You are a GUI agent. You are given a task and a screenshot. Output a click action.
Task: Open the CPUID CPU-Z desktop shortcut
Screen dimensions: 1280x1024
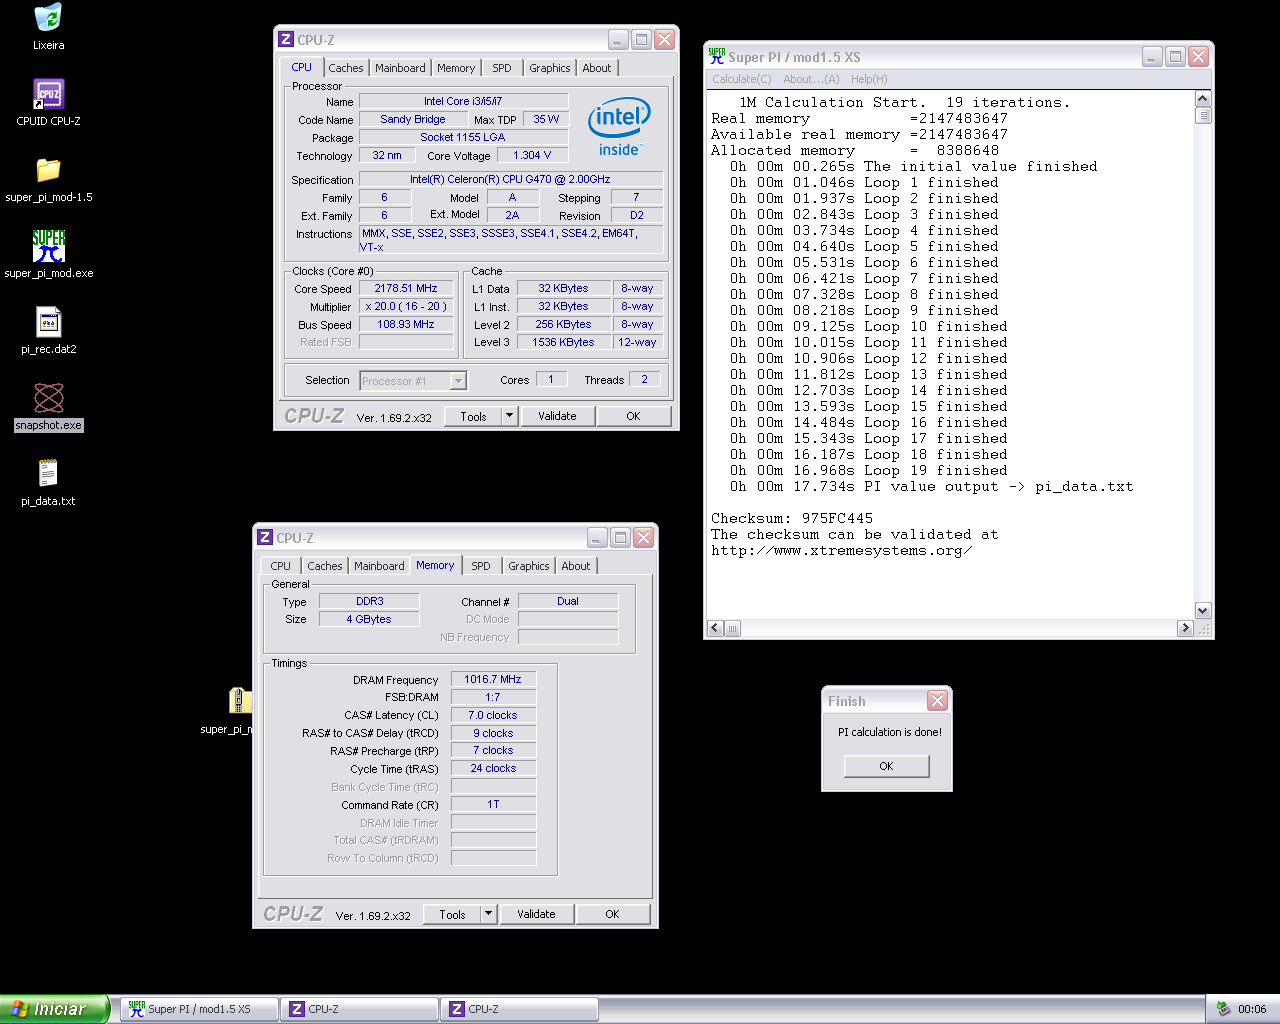coord(48,94)
